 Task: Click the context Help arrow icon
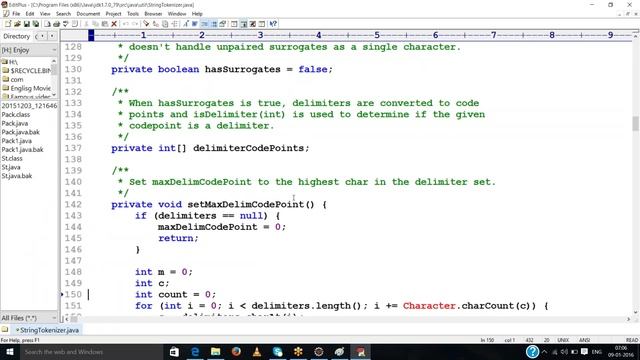click(273, 24)
